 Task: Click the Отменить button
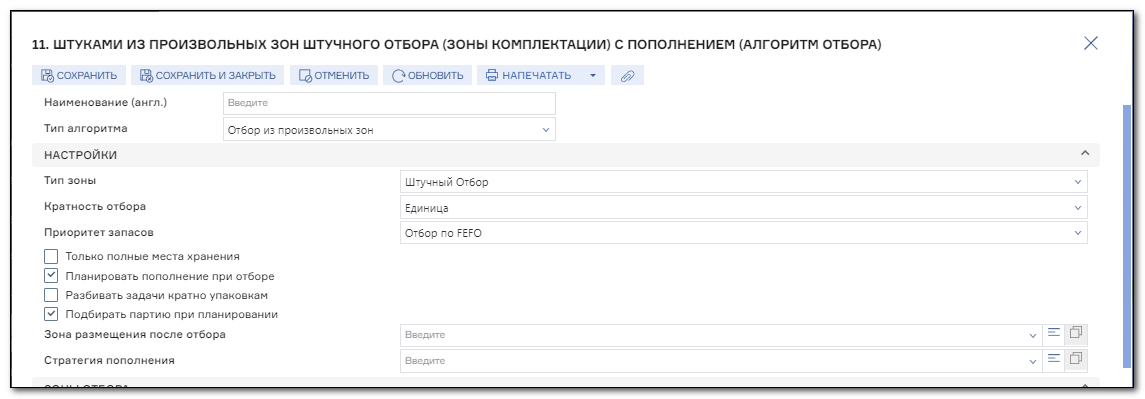click(334, 75)
